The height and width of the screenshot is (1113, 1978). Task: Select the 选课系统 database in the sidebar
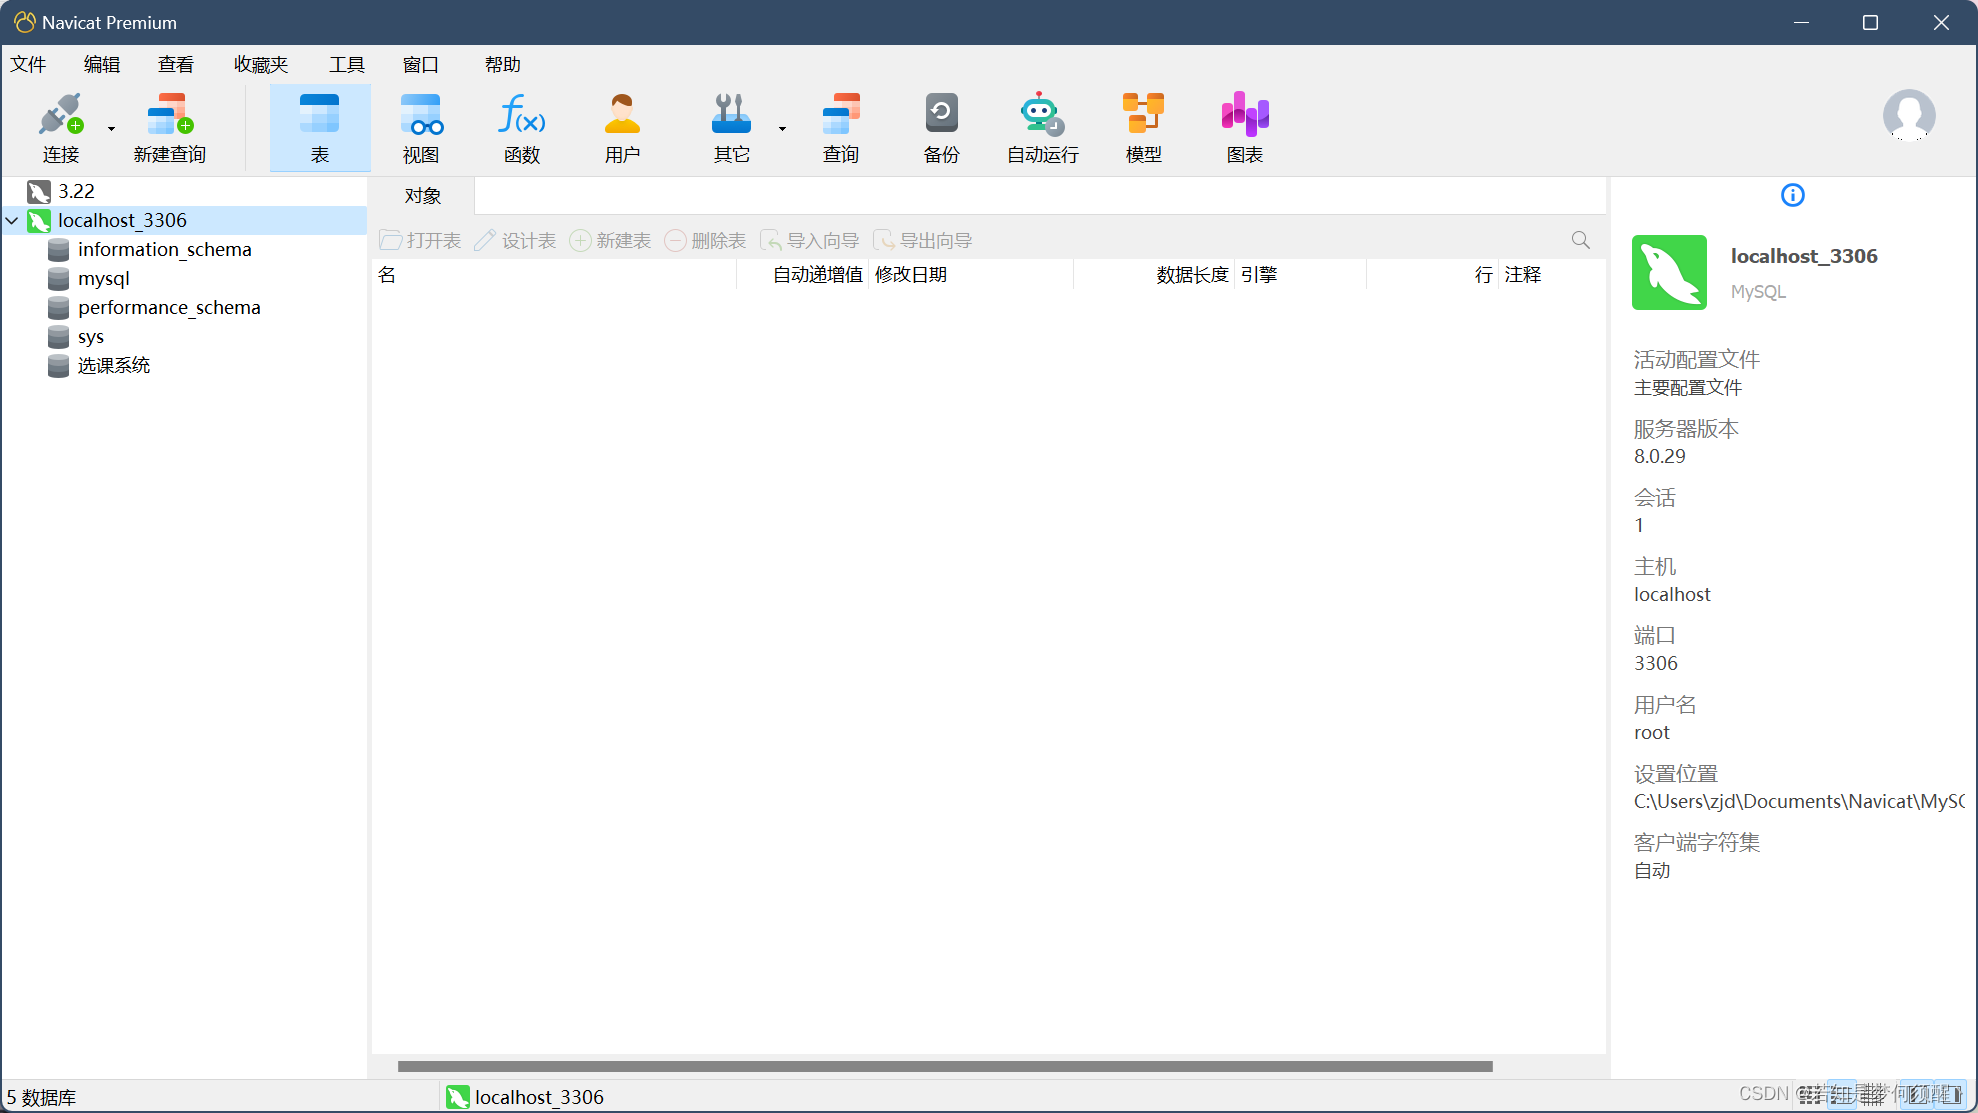point(113,365)
